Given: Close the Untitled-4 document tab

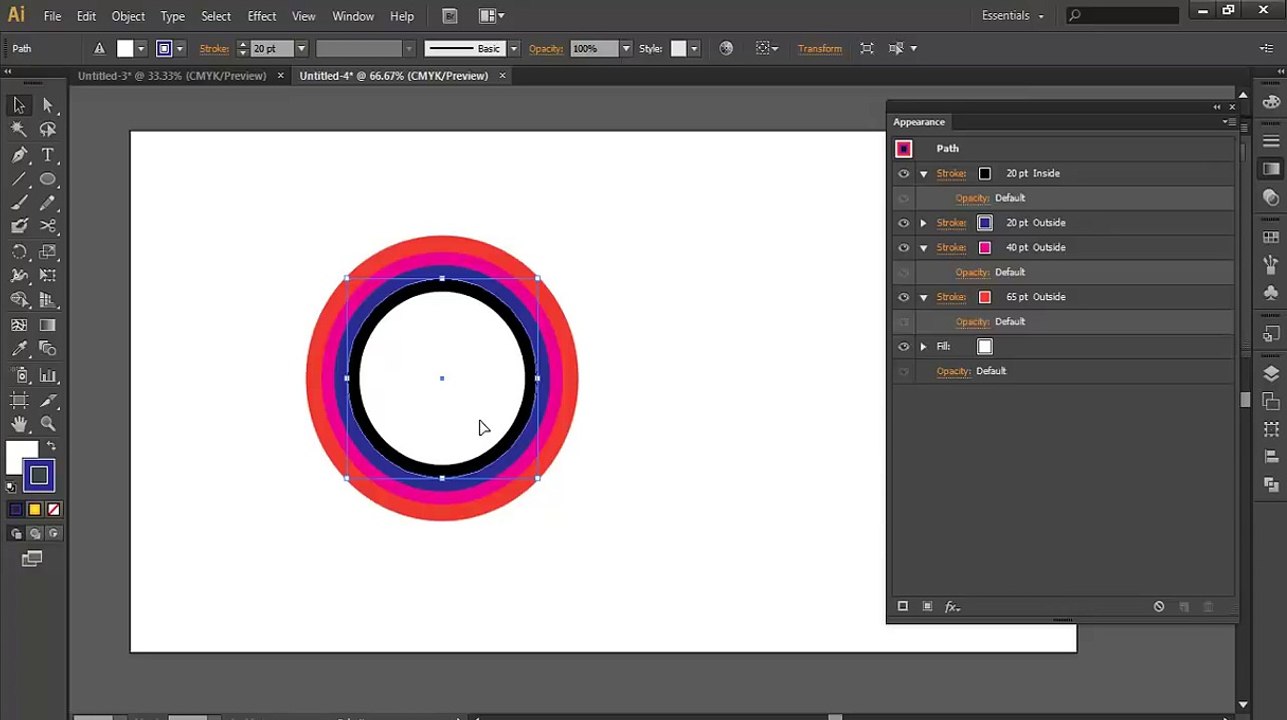Looking at the screenshot, I should coord(502,76).
